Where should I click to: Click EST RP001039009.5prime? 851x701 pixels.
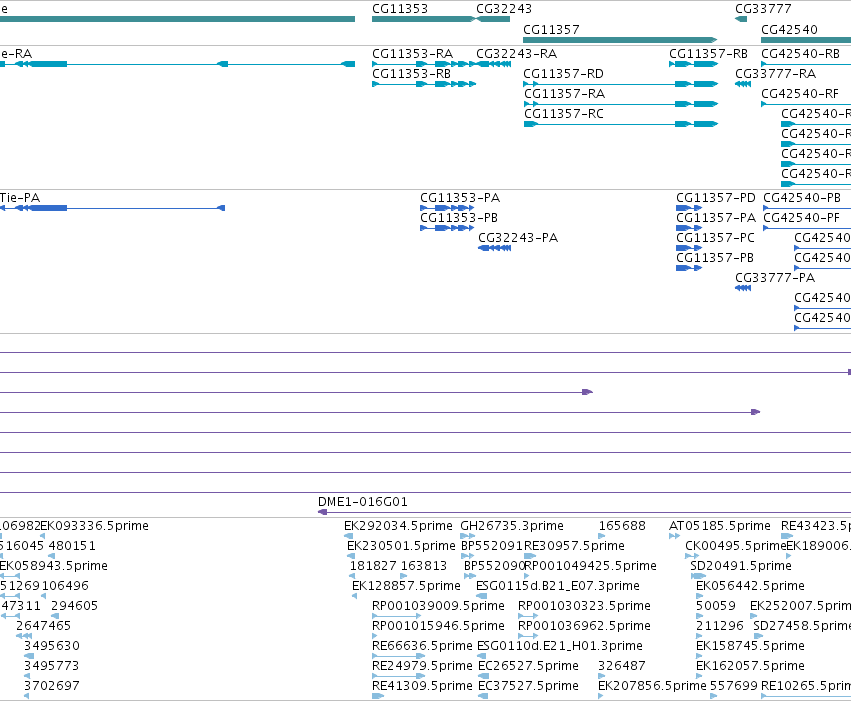[x=438, y=606]
